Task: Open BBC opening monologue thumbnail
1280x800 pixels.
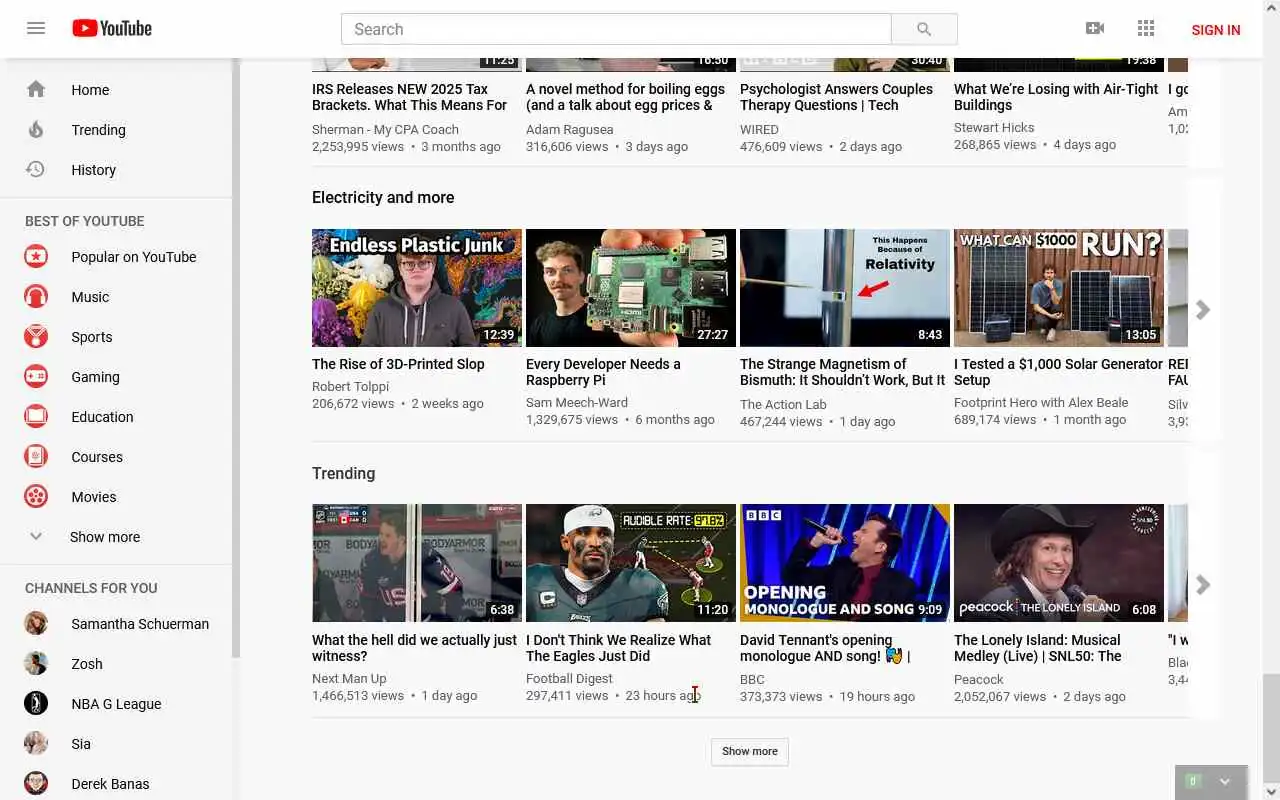Action: click(x=845, y=563)
